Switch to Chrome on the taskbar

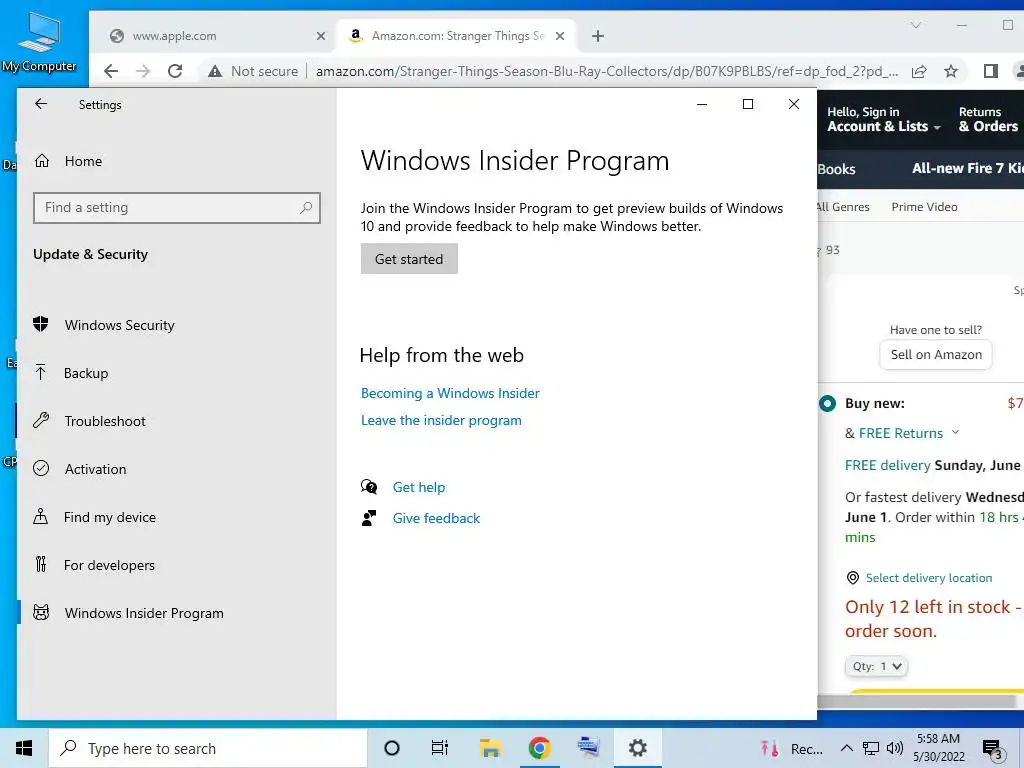click(539, 748)
